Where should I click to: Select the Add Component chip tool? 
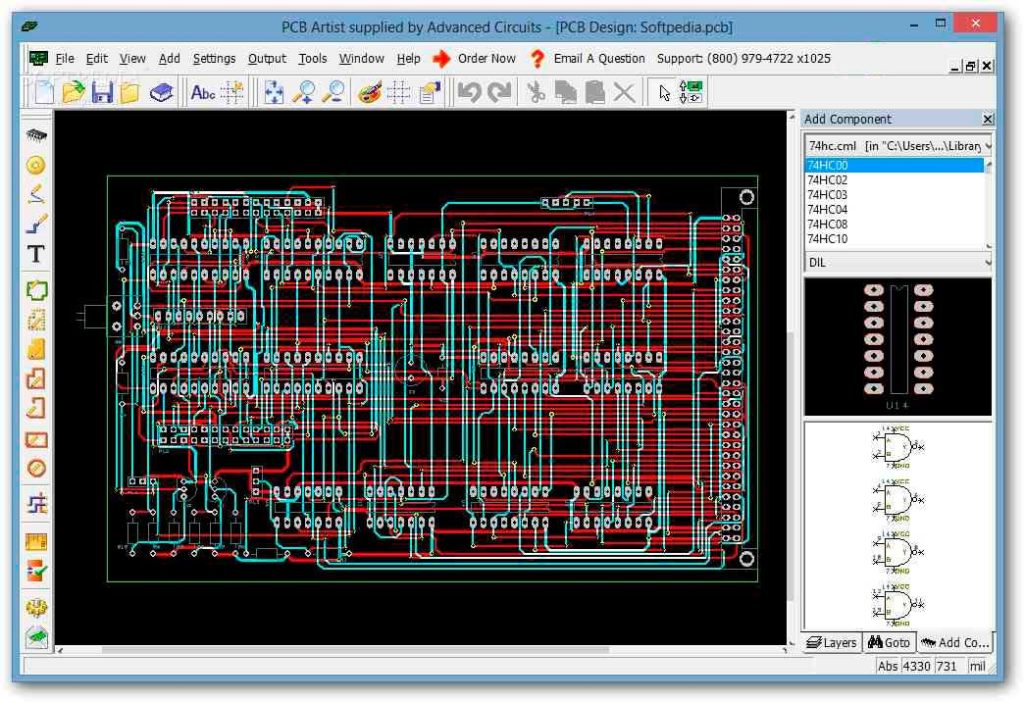(x=36, y=135)
